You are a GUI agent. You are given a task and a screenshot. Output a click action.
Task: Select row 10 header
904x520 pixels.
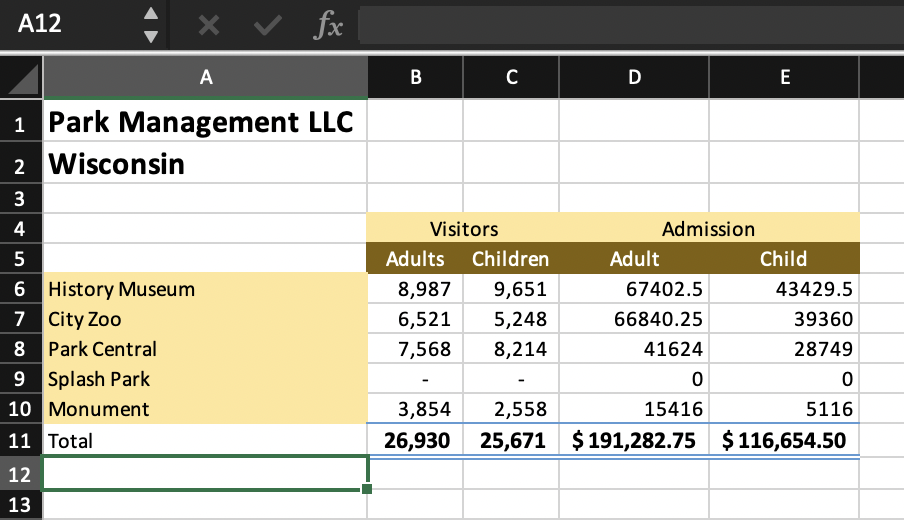point(21,409)
